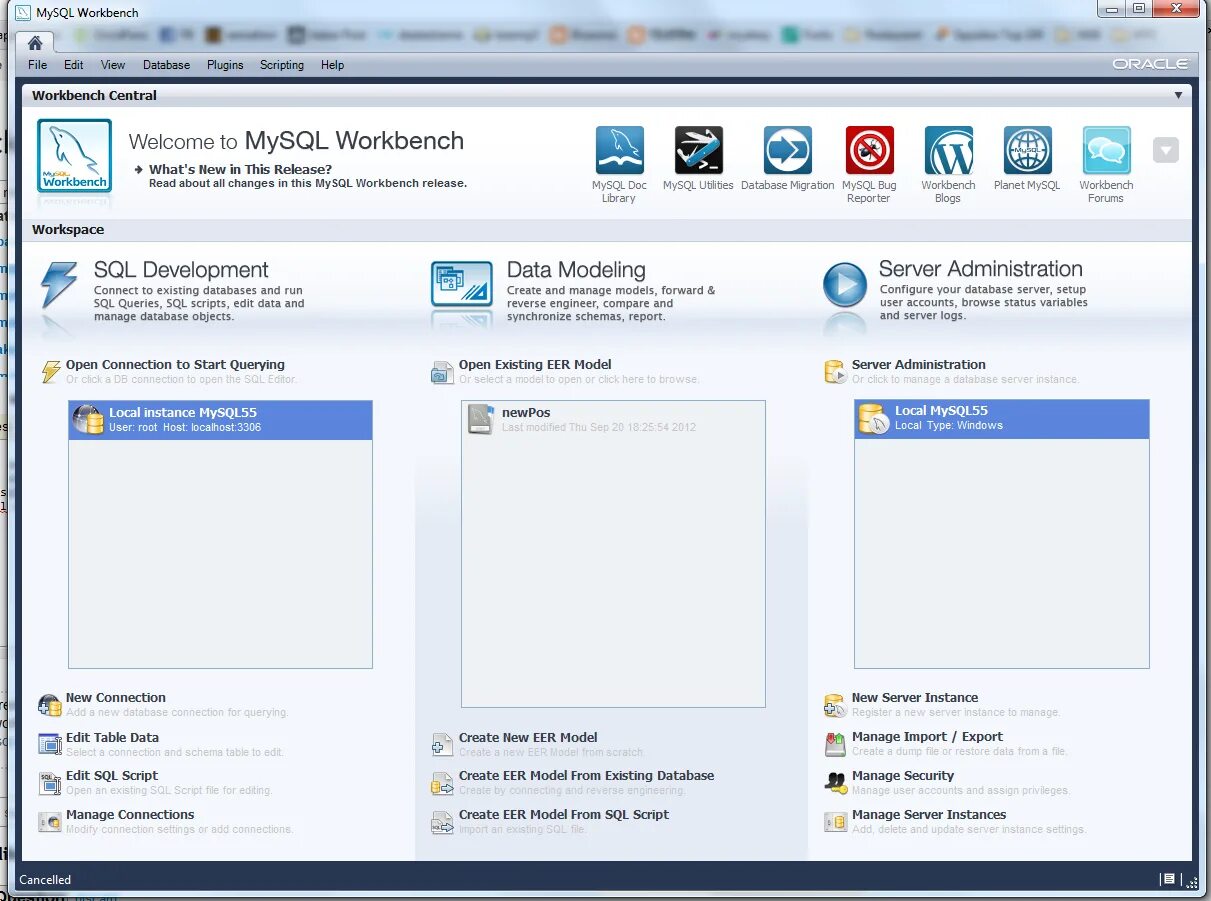
Task: Open the File menu
Action: click(x=37, y=65)
